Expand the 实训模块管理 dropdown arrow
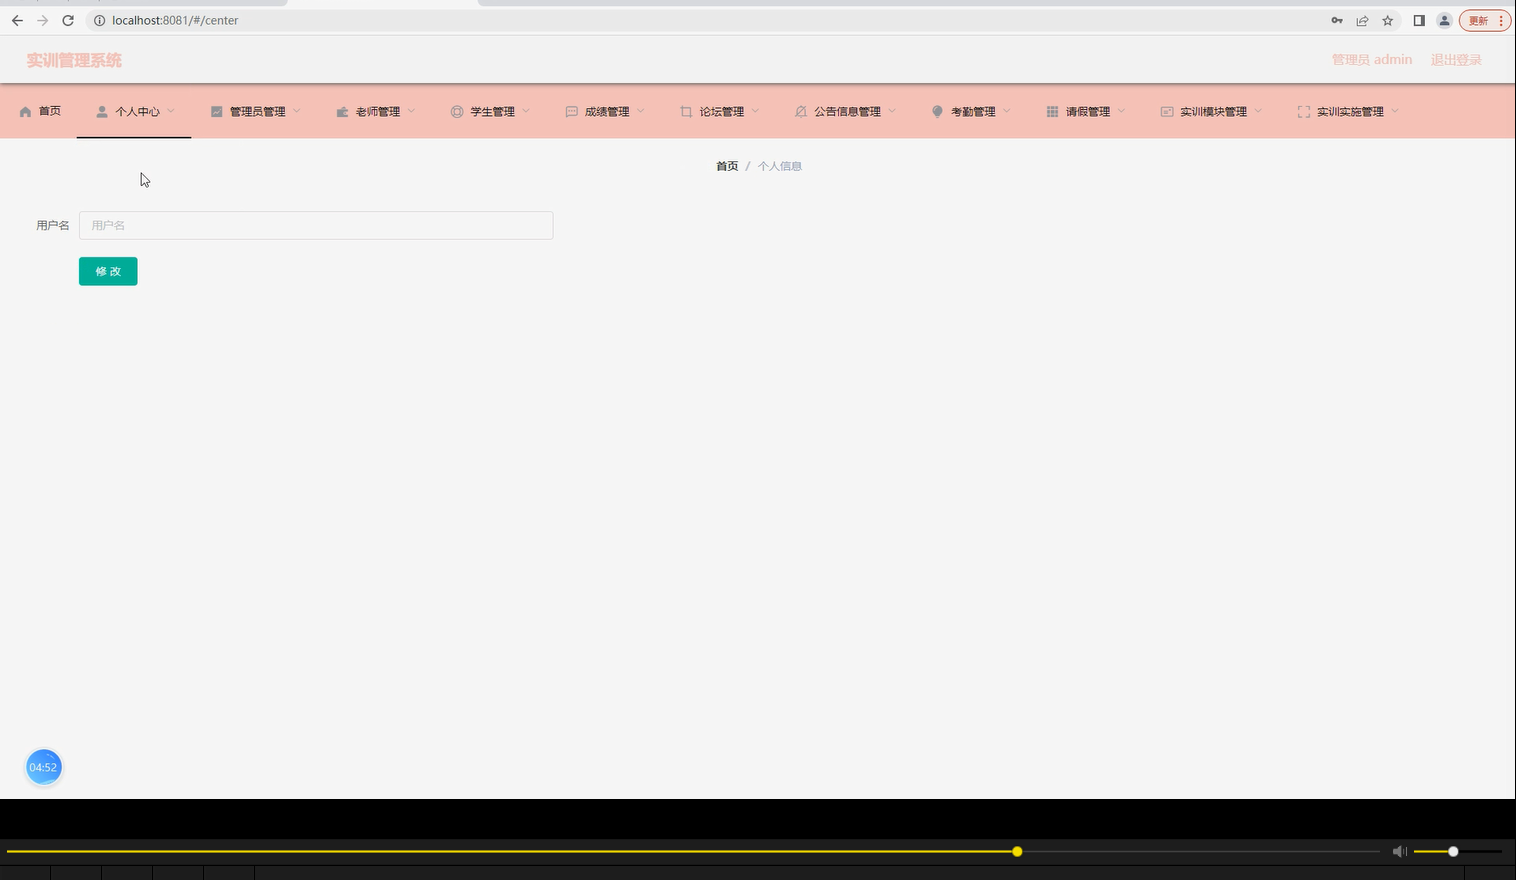Screen dimensions: 1516x880 coord(1258,111)
